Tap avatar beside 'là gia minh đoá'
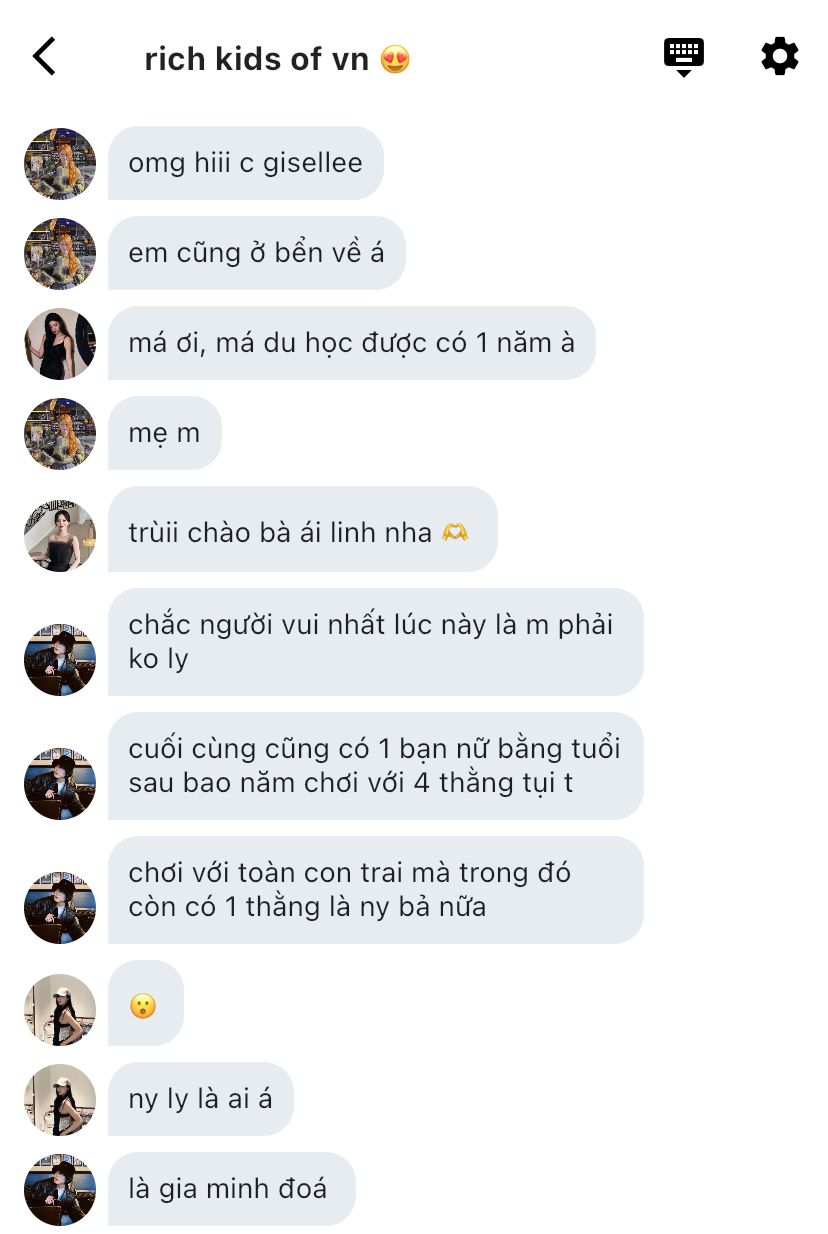This screenshot has height=1234, width=828. coord(60,1190)
